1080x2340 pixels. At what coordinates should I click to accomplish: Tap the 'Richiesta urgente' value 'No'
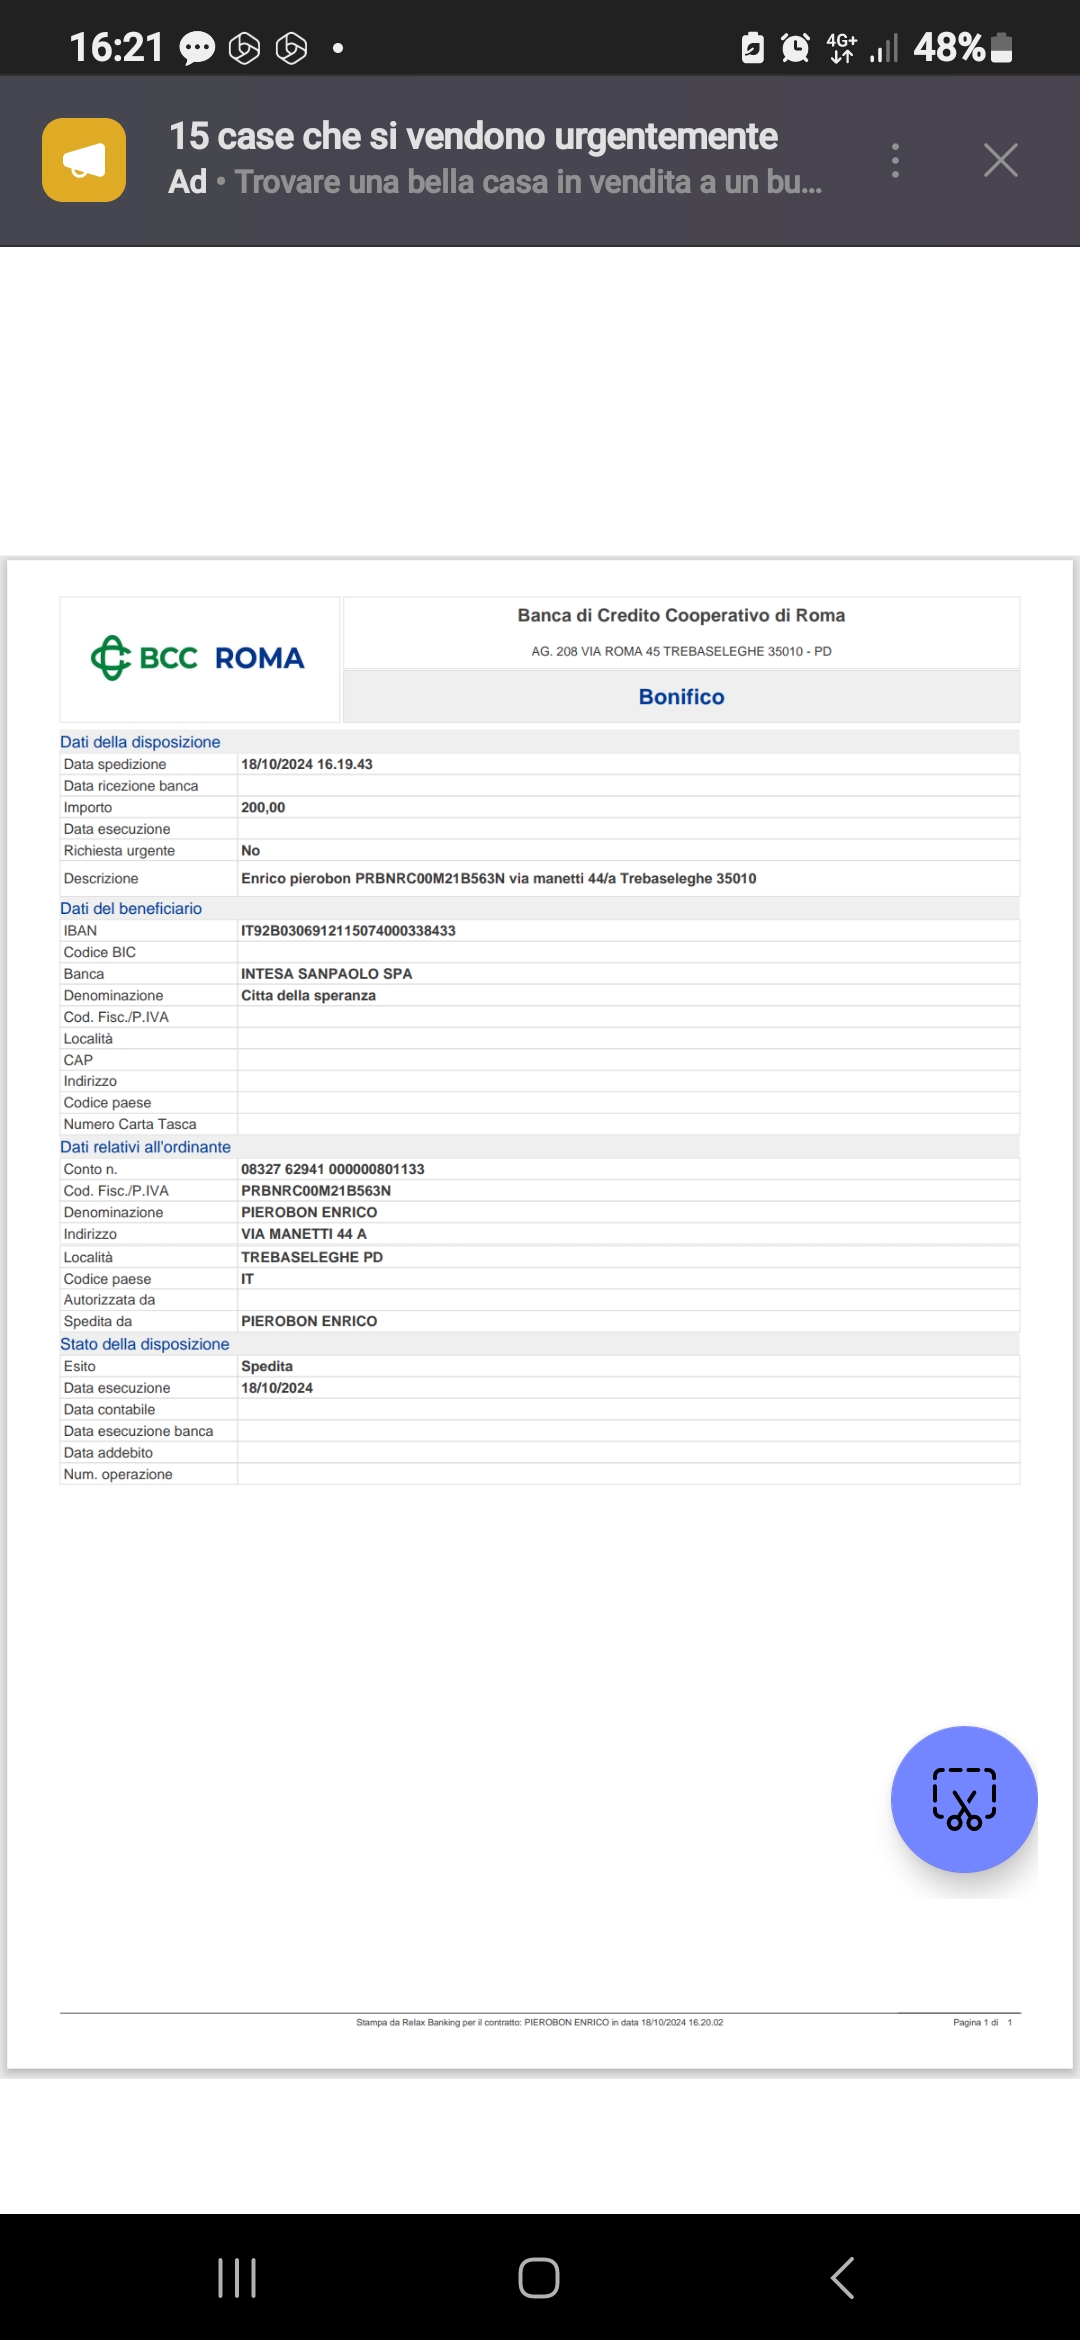pos(250,850)
